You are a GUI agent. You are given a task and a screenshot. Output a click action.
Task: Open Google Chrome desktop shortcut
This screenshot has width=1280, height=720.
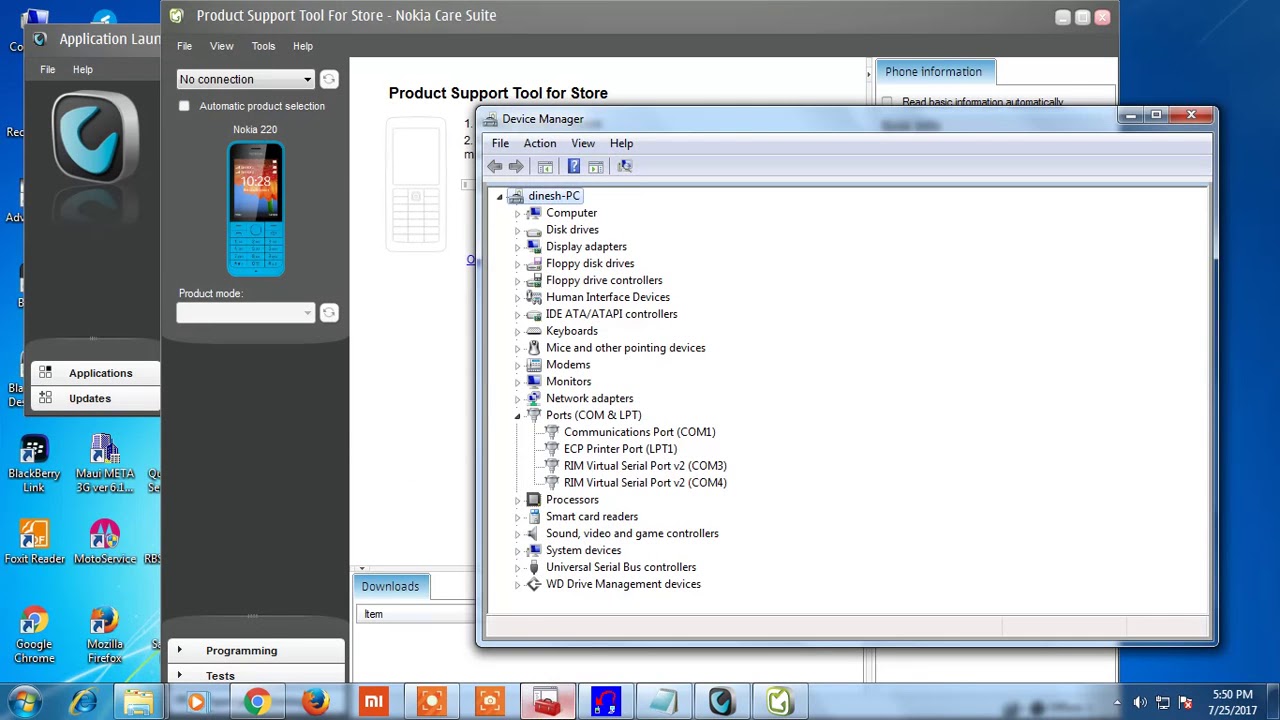tap(34, 635)
